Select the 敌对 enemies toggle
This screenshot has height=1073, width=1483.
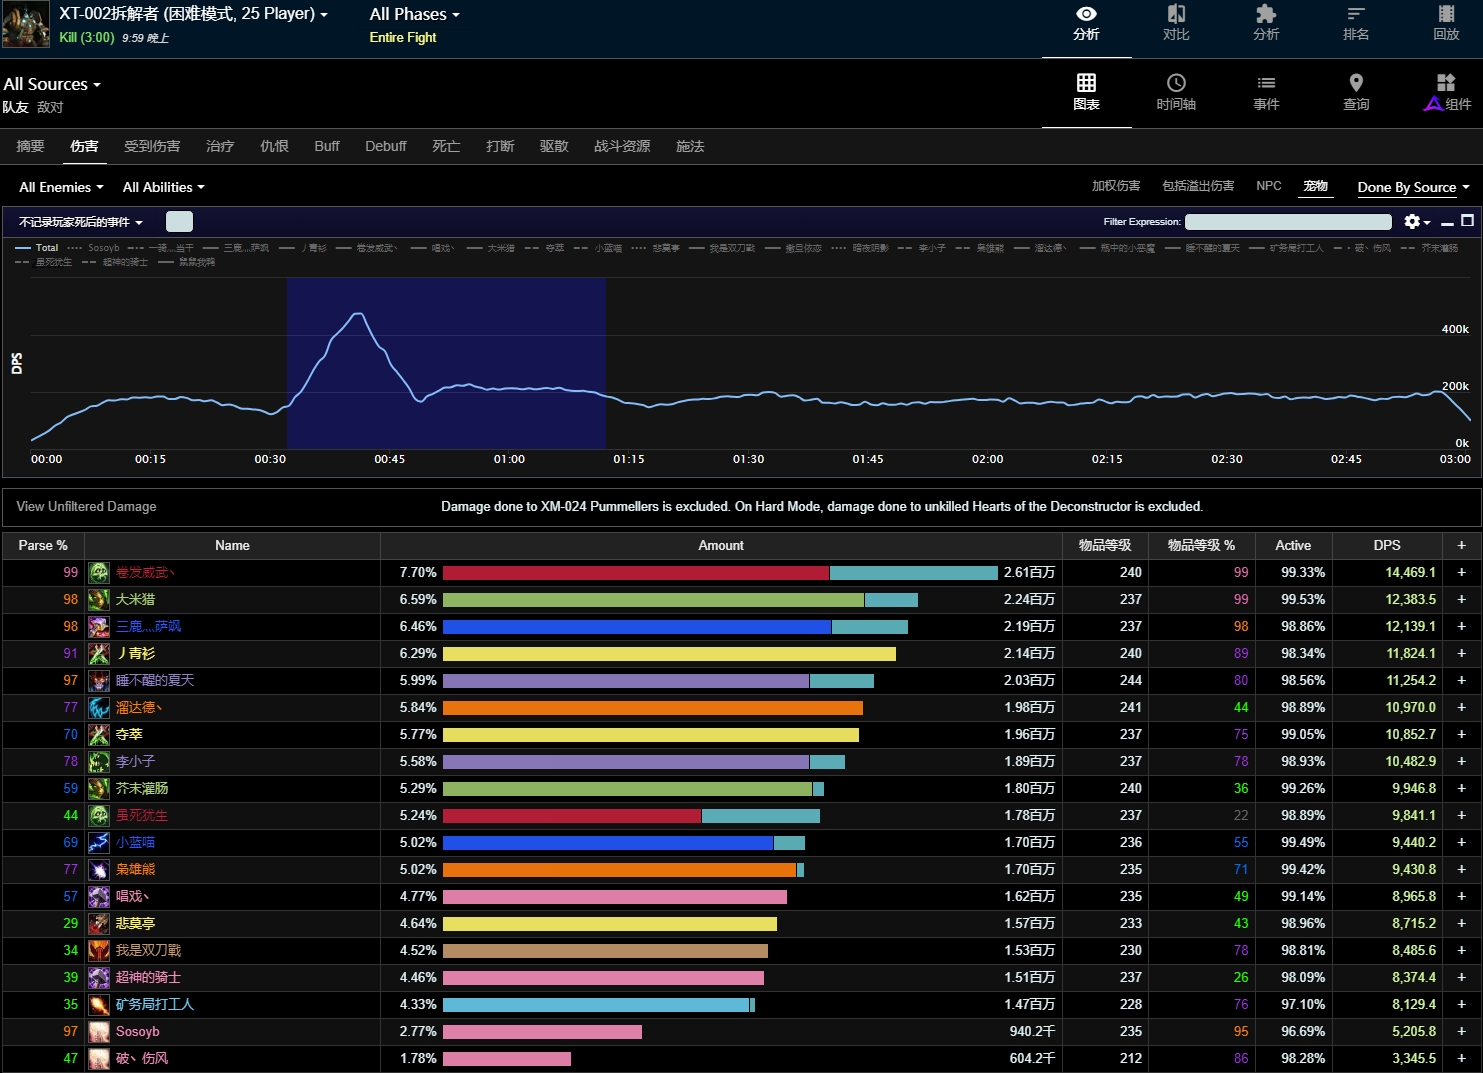(50, 107)
